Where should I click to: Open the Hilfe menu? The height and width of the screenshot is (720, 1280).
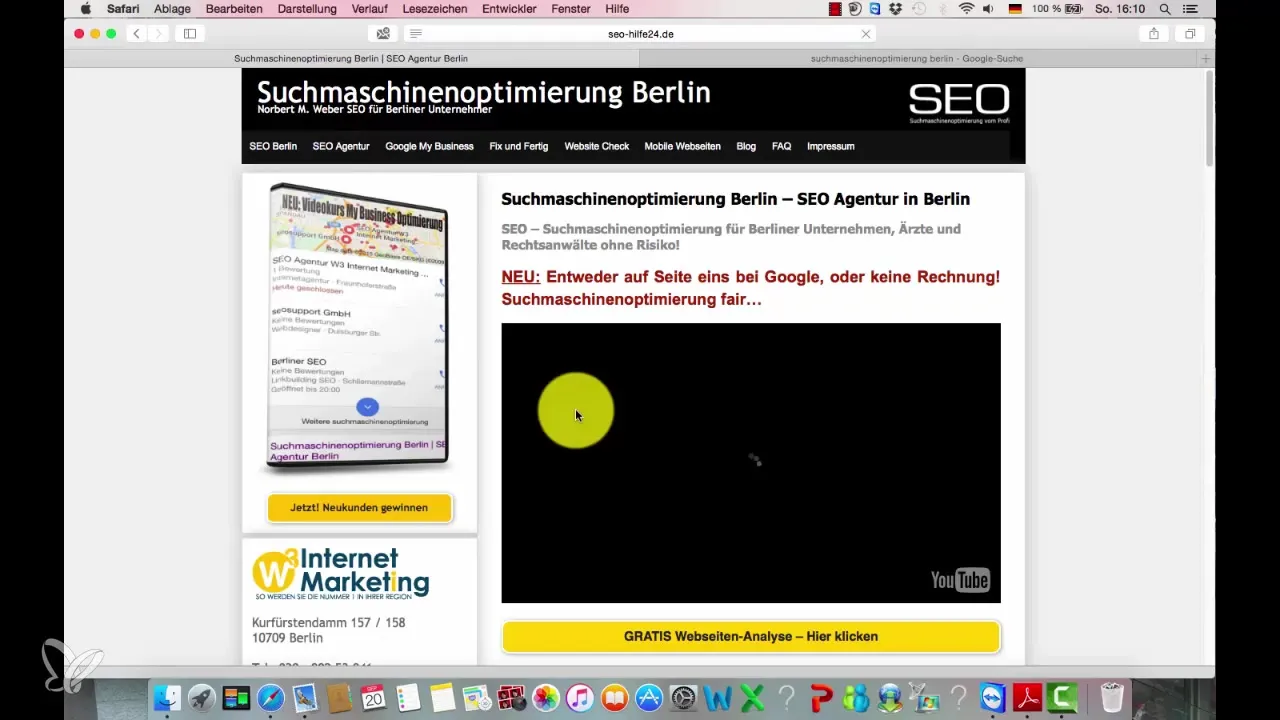[x=617, y=9]
